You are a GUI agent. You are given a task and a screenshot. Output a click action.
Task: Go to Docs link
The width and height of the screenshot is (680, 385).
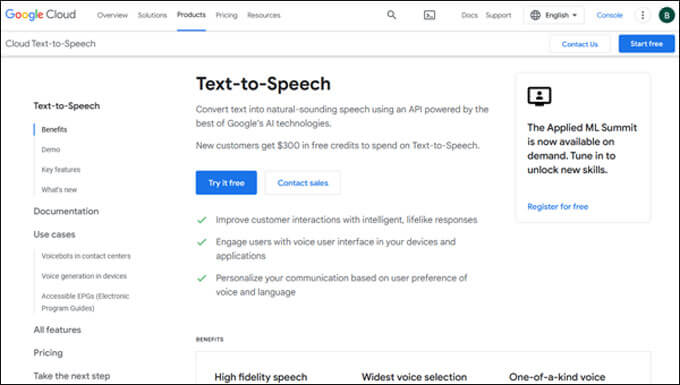469,15
